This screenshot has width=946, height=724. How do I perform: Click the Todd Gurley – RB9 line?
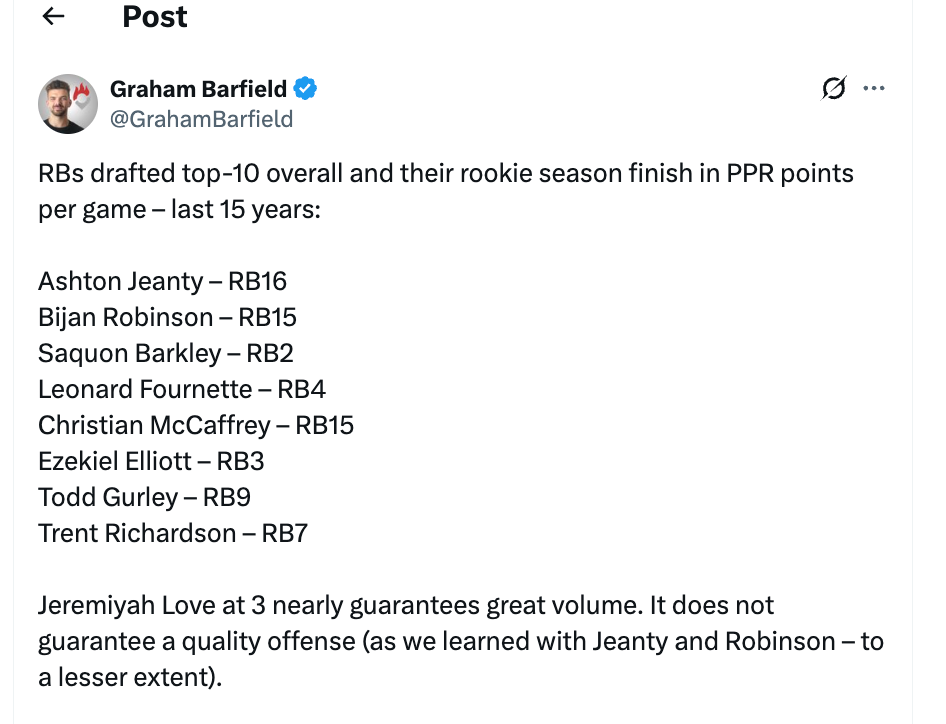pos(144,497)
